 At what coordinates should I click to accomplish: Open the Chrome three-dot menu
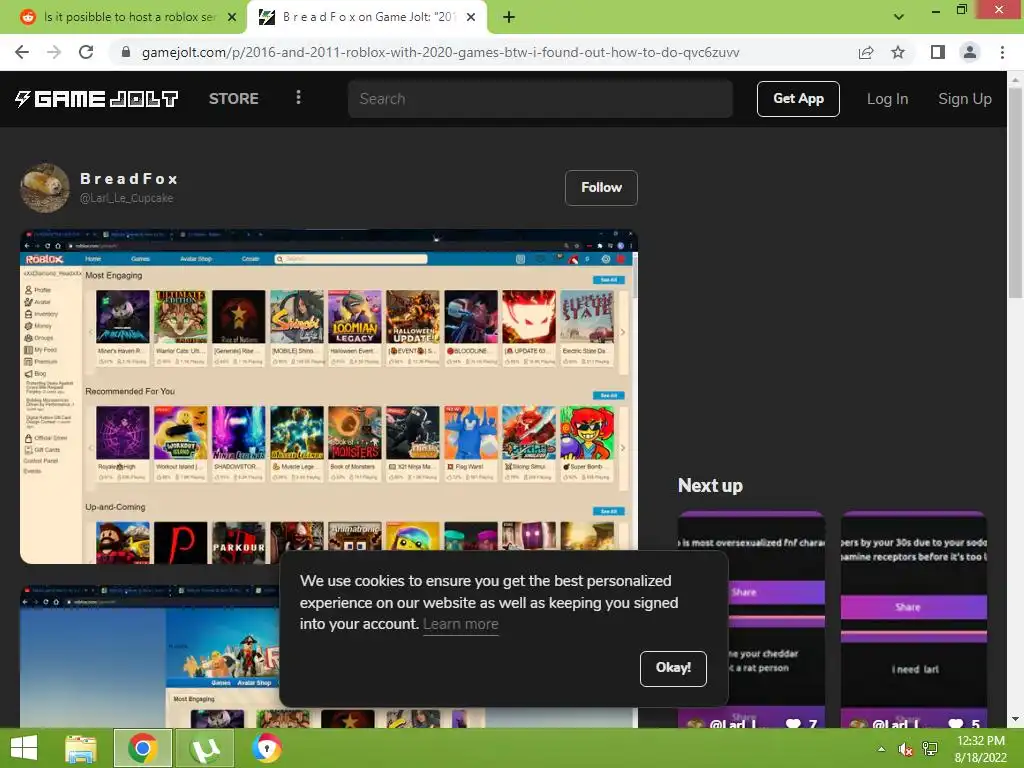tap(1002, 52)
